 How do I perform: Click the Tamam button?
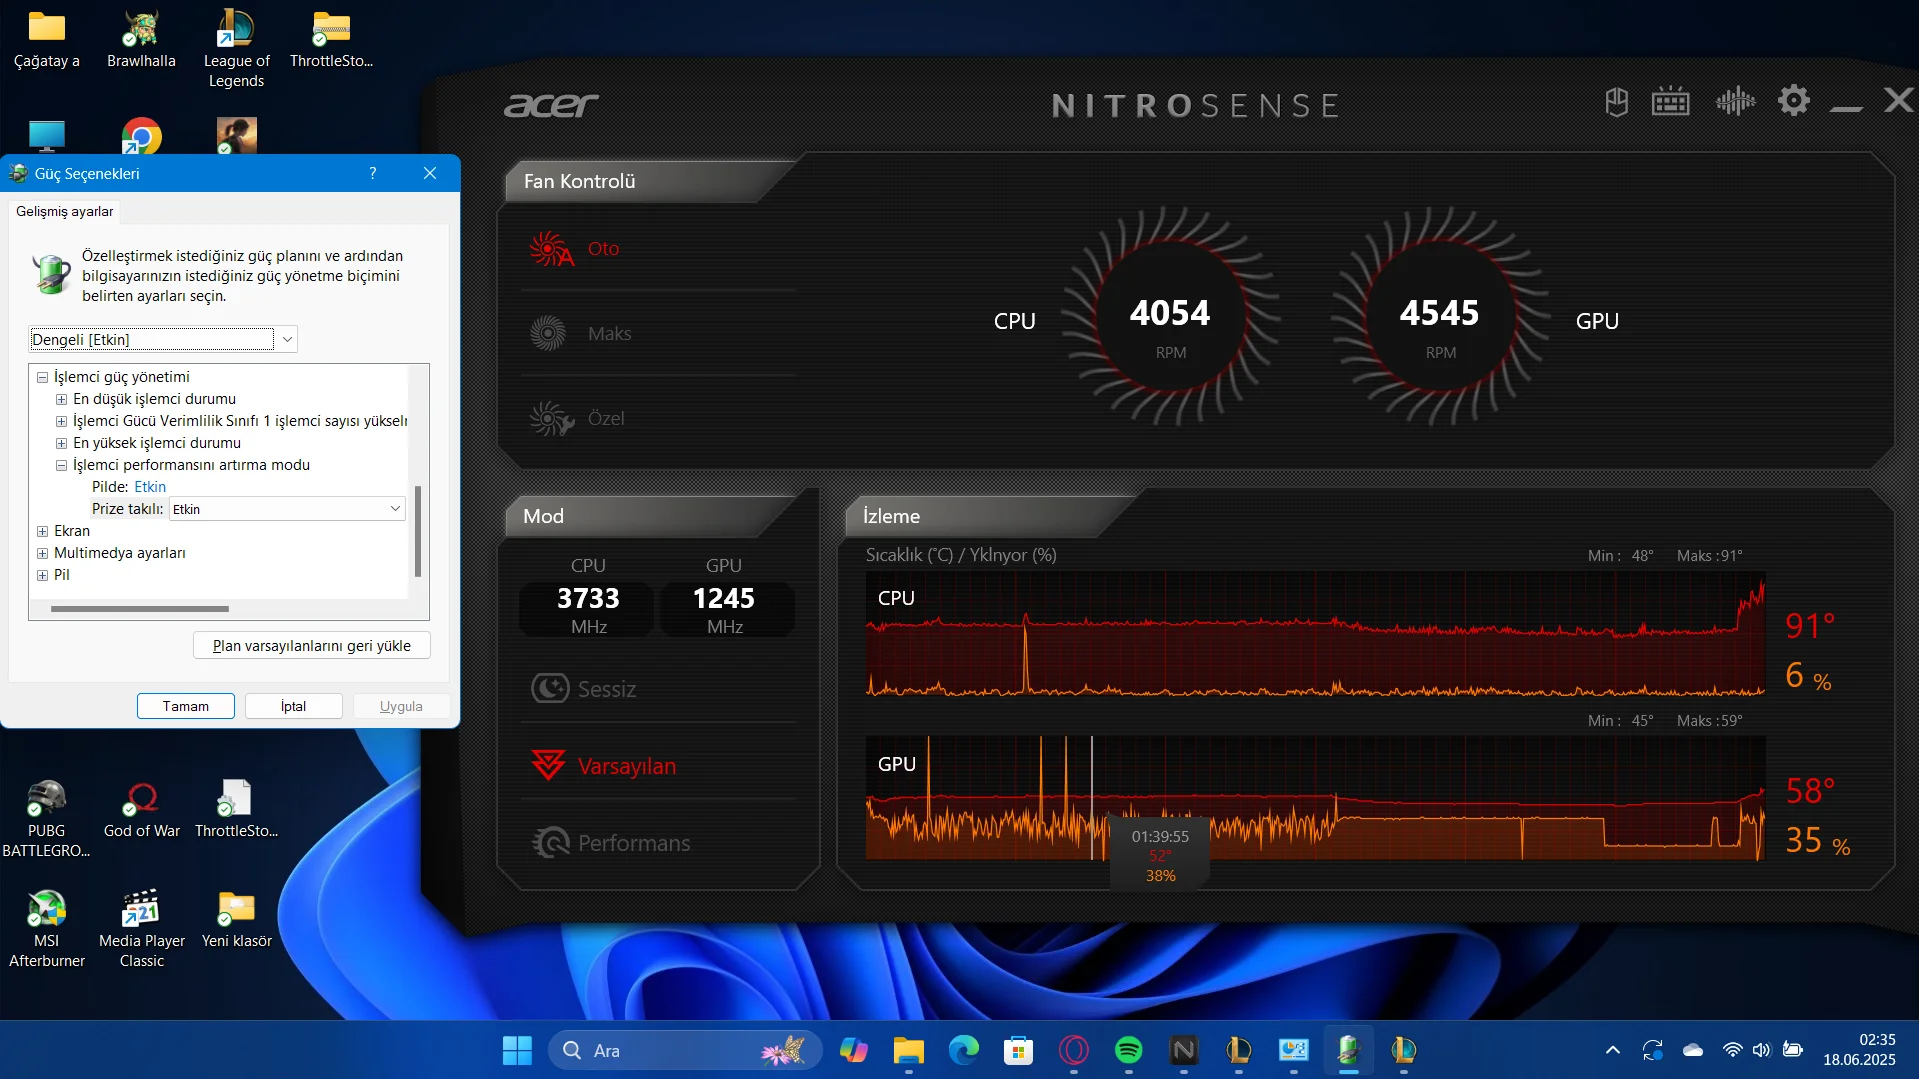pyautogui.click(x=186, y=706)
